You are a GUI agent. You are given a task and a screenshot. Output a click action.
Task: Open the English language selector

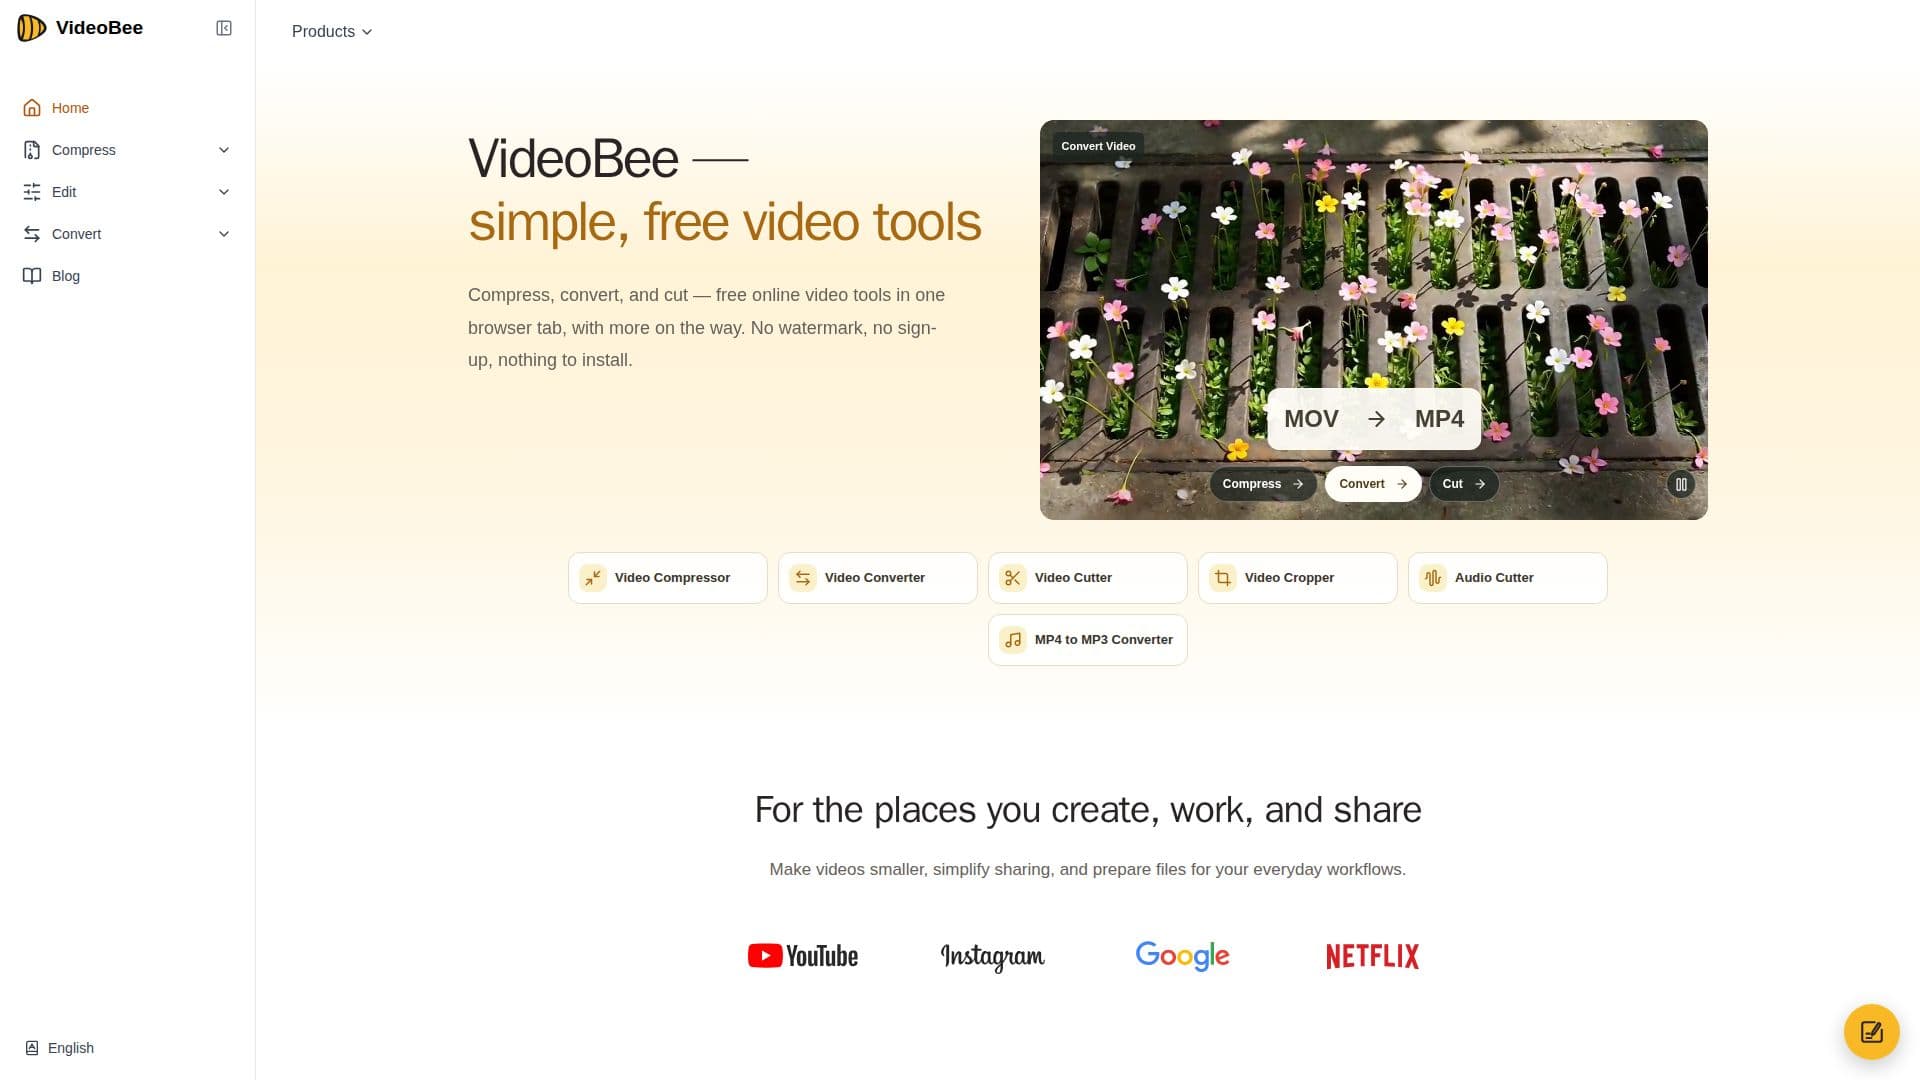click(60, 1048)
